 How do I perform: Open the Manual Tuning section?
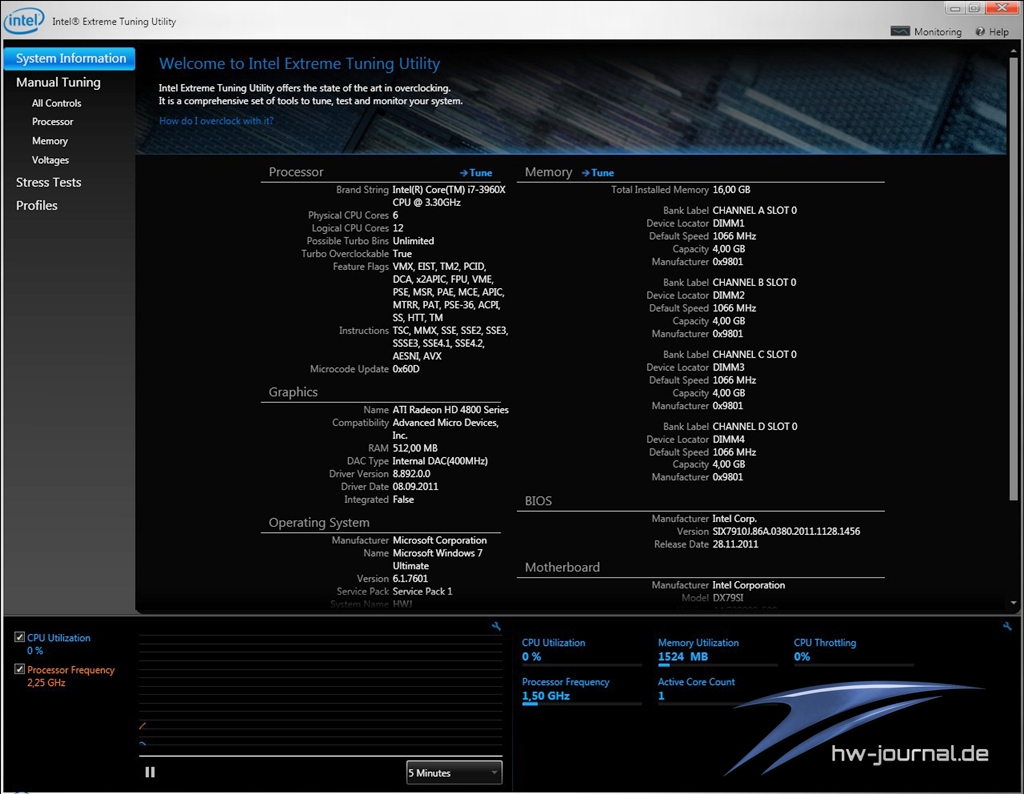[58, 82]
